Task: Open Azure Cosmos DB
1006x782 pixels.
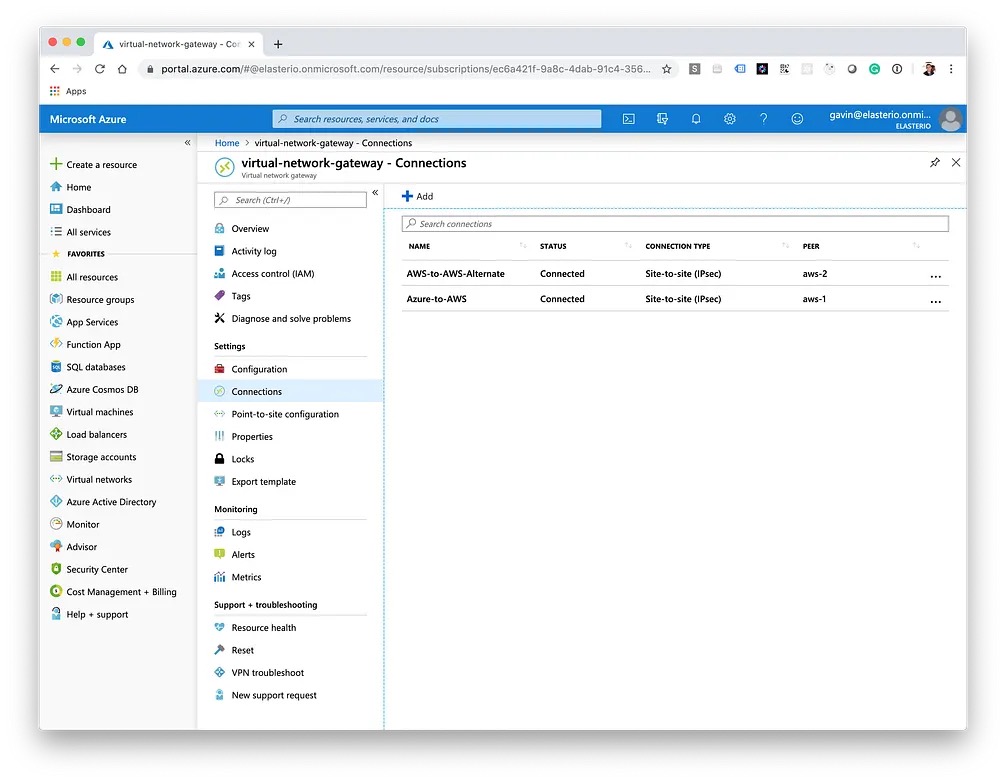Action: point(94,389)
